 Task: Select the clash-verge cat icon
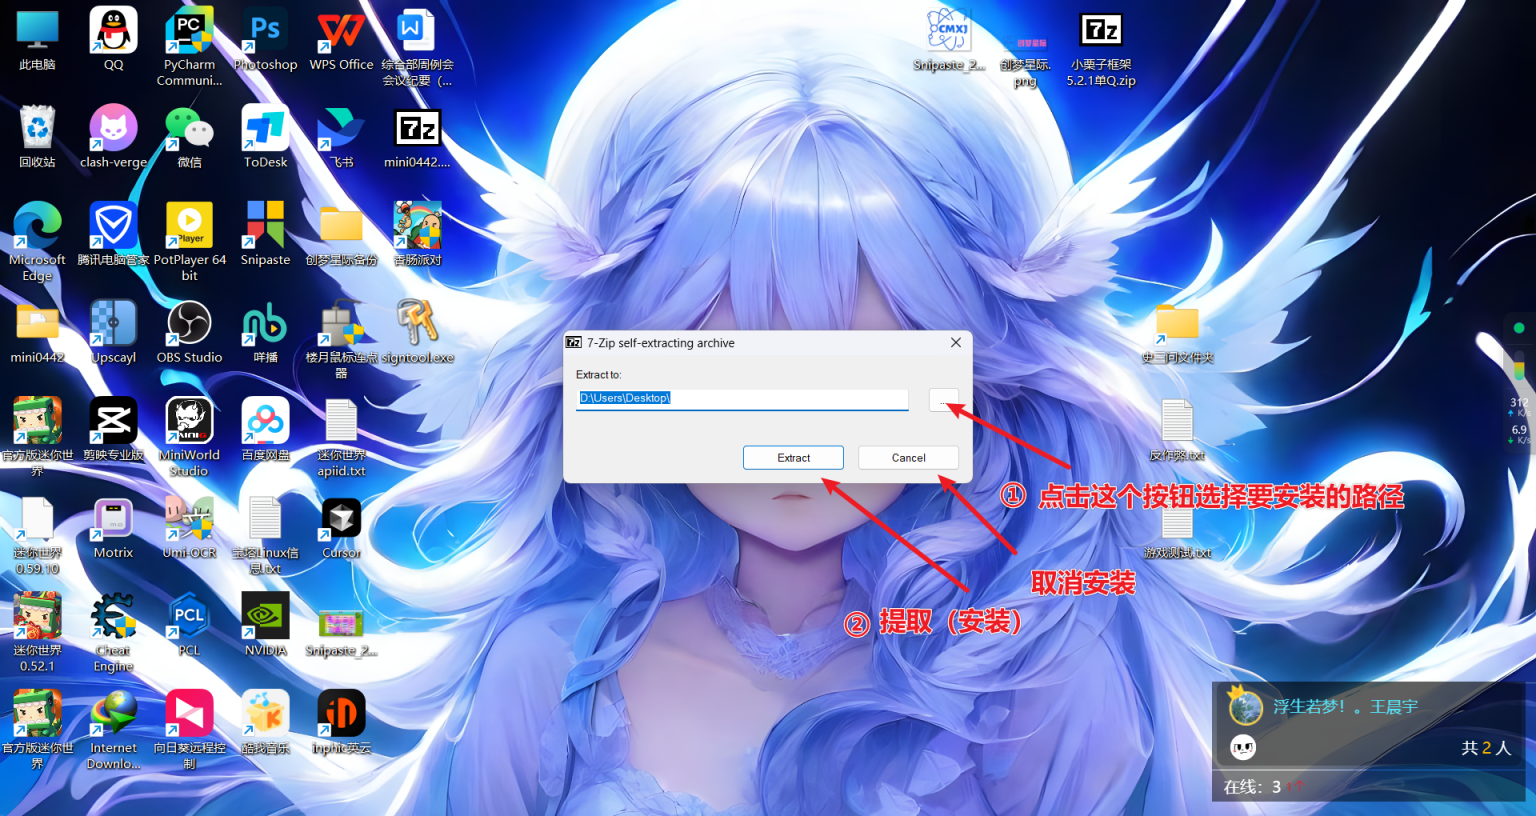(113, 138)
